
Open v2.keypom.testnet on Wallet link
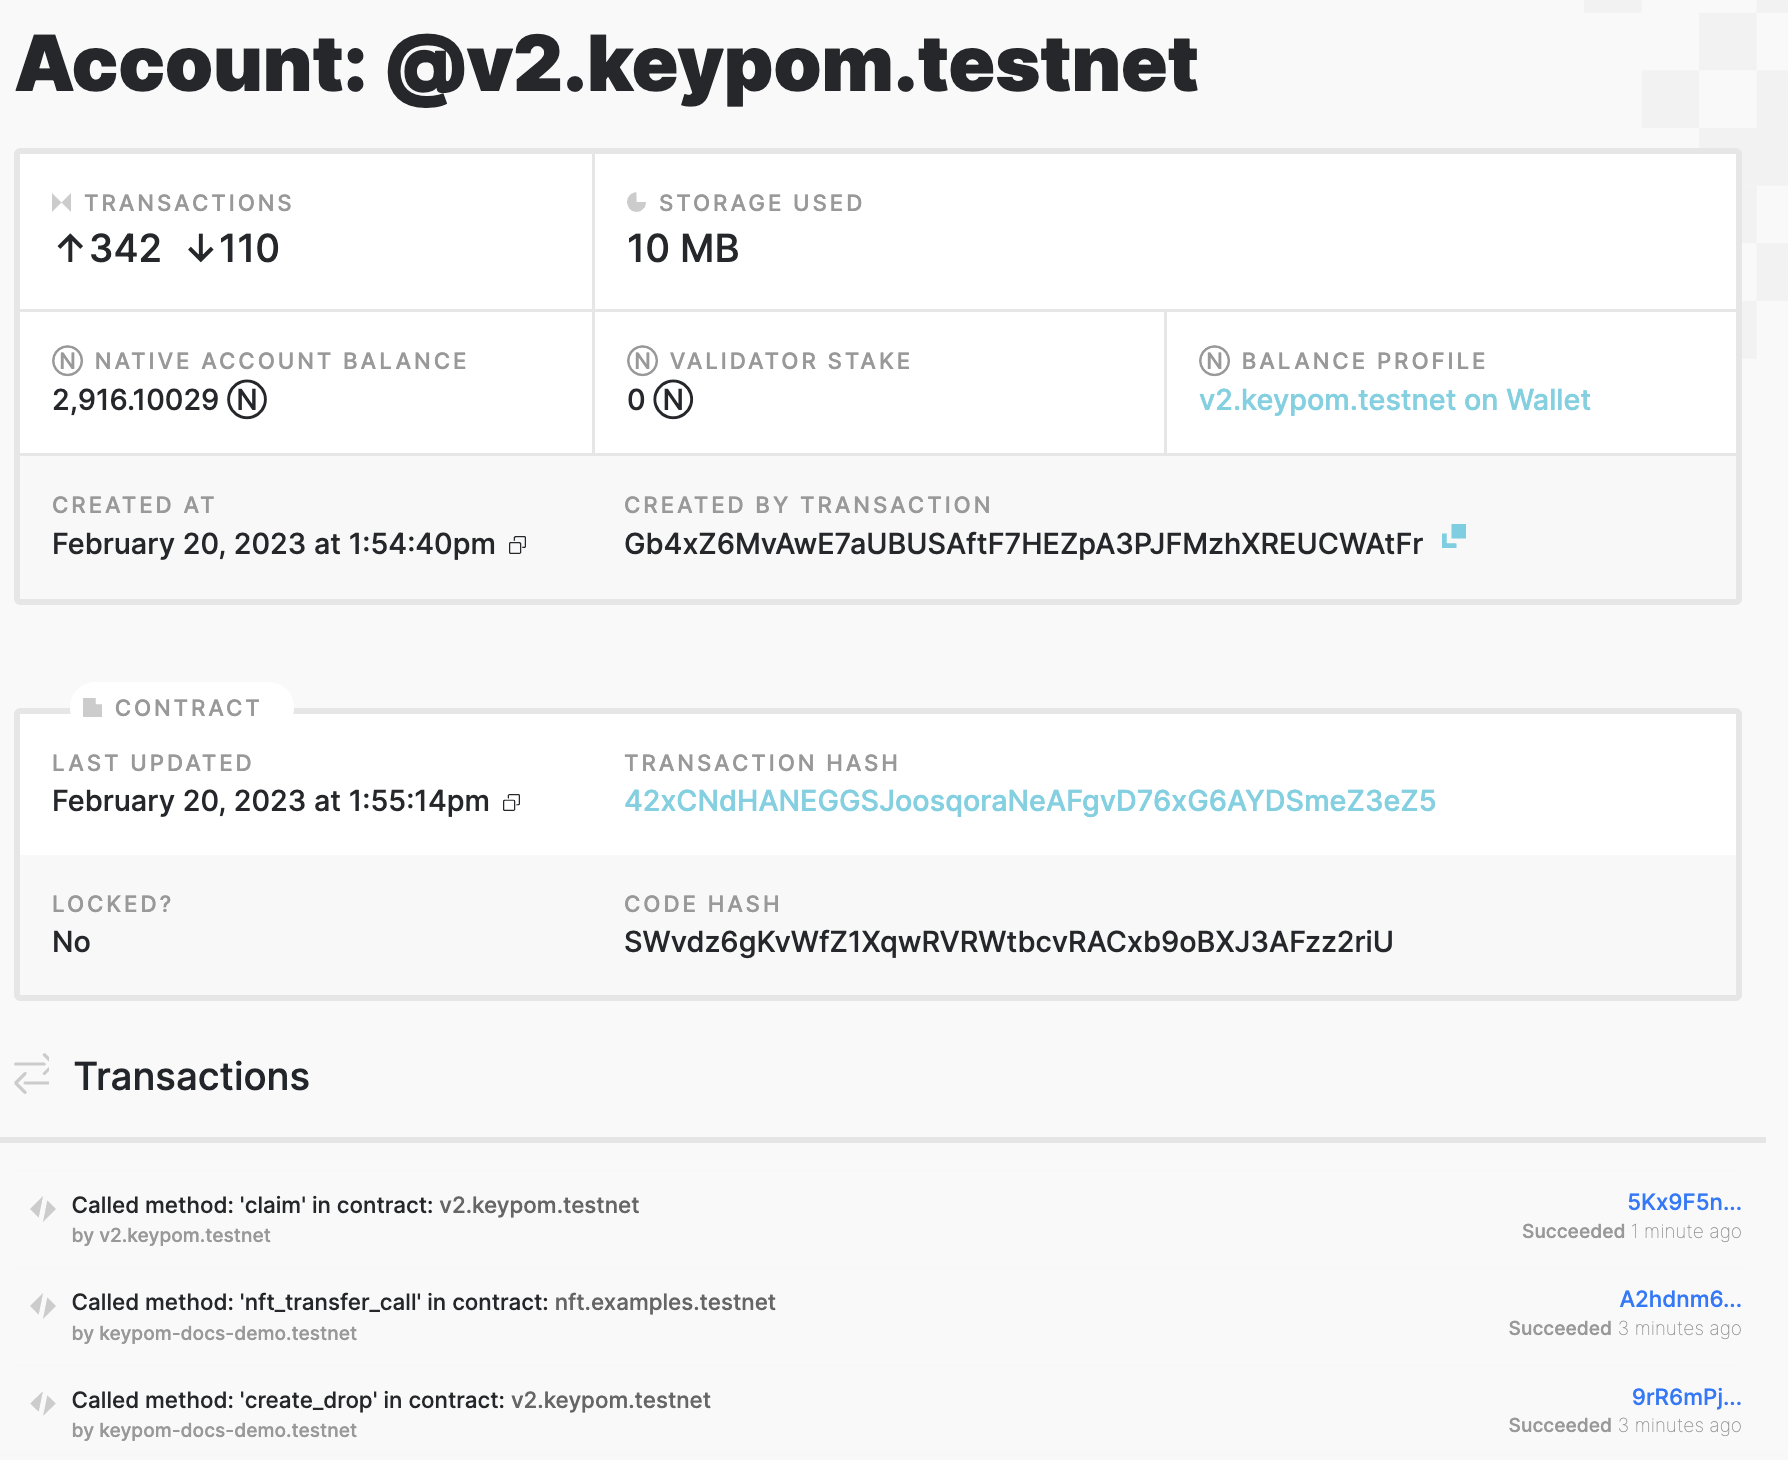(1394, 400)
